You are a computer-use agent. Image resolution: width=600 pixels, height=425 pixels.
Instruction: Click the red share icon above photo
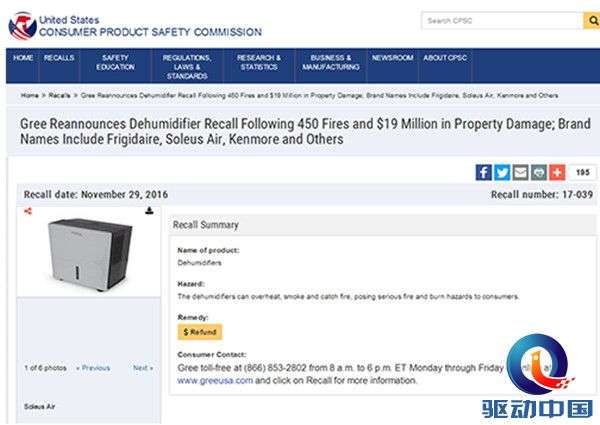[28, 211]
